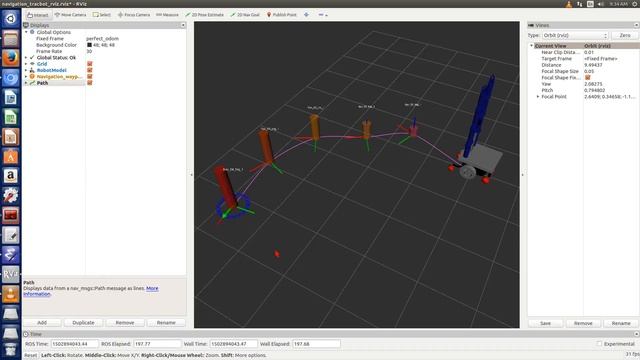Collapse the Current View node
Screen dimensions: 640x360
point(531,46)
